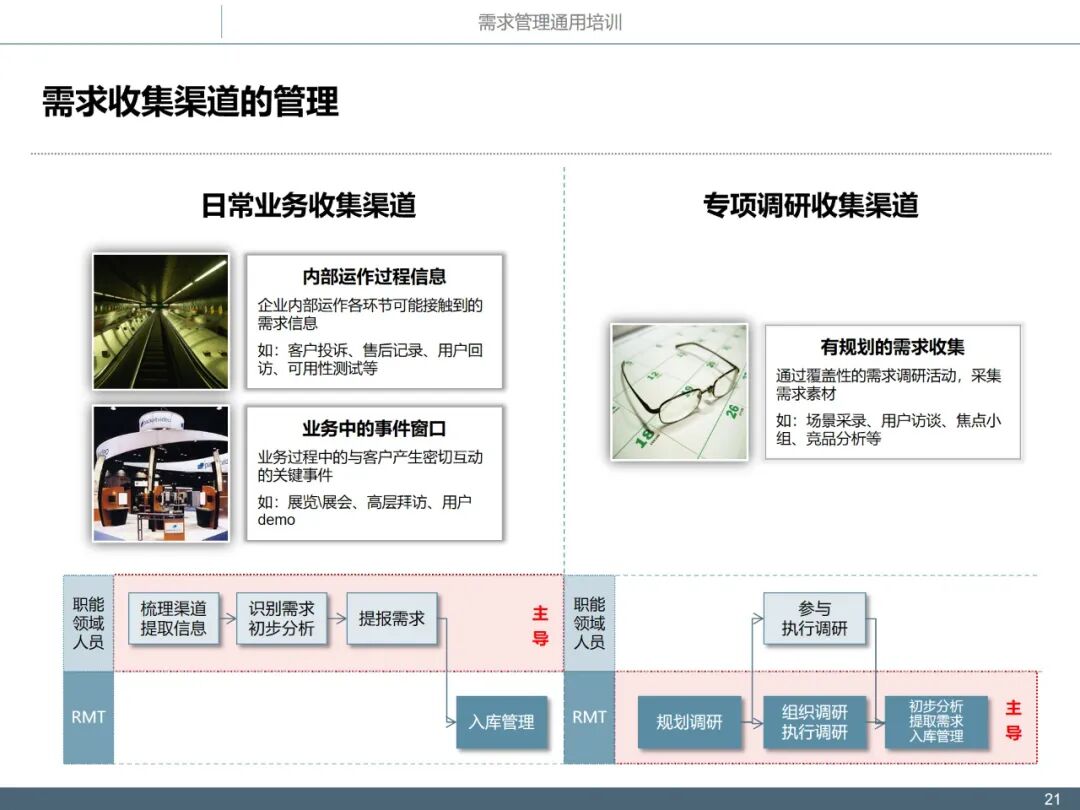This screenshot has height=810, width=1080.
Task: Click the 规划调研 blue box
Action: tap(689, 722)
